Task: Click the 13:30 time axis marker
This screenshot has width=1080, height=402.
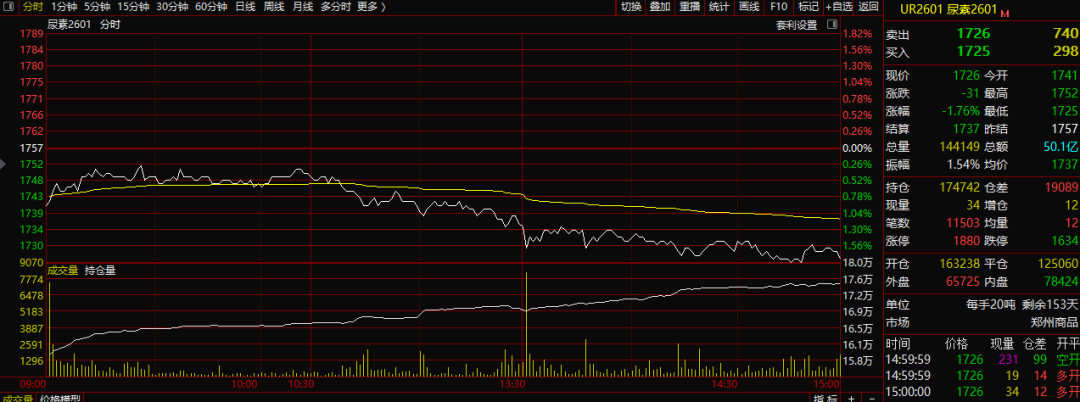Action: click(514, 383)
